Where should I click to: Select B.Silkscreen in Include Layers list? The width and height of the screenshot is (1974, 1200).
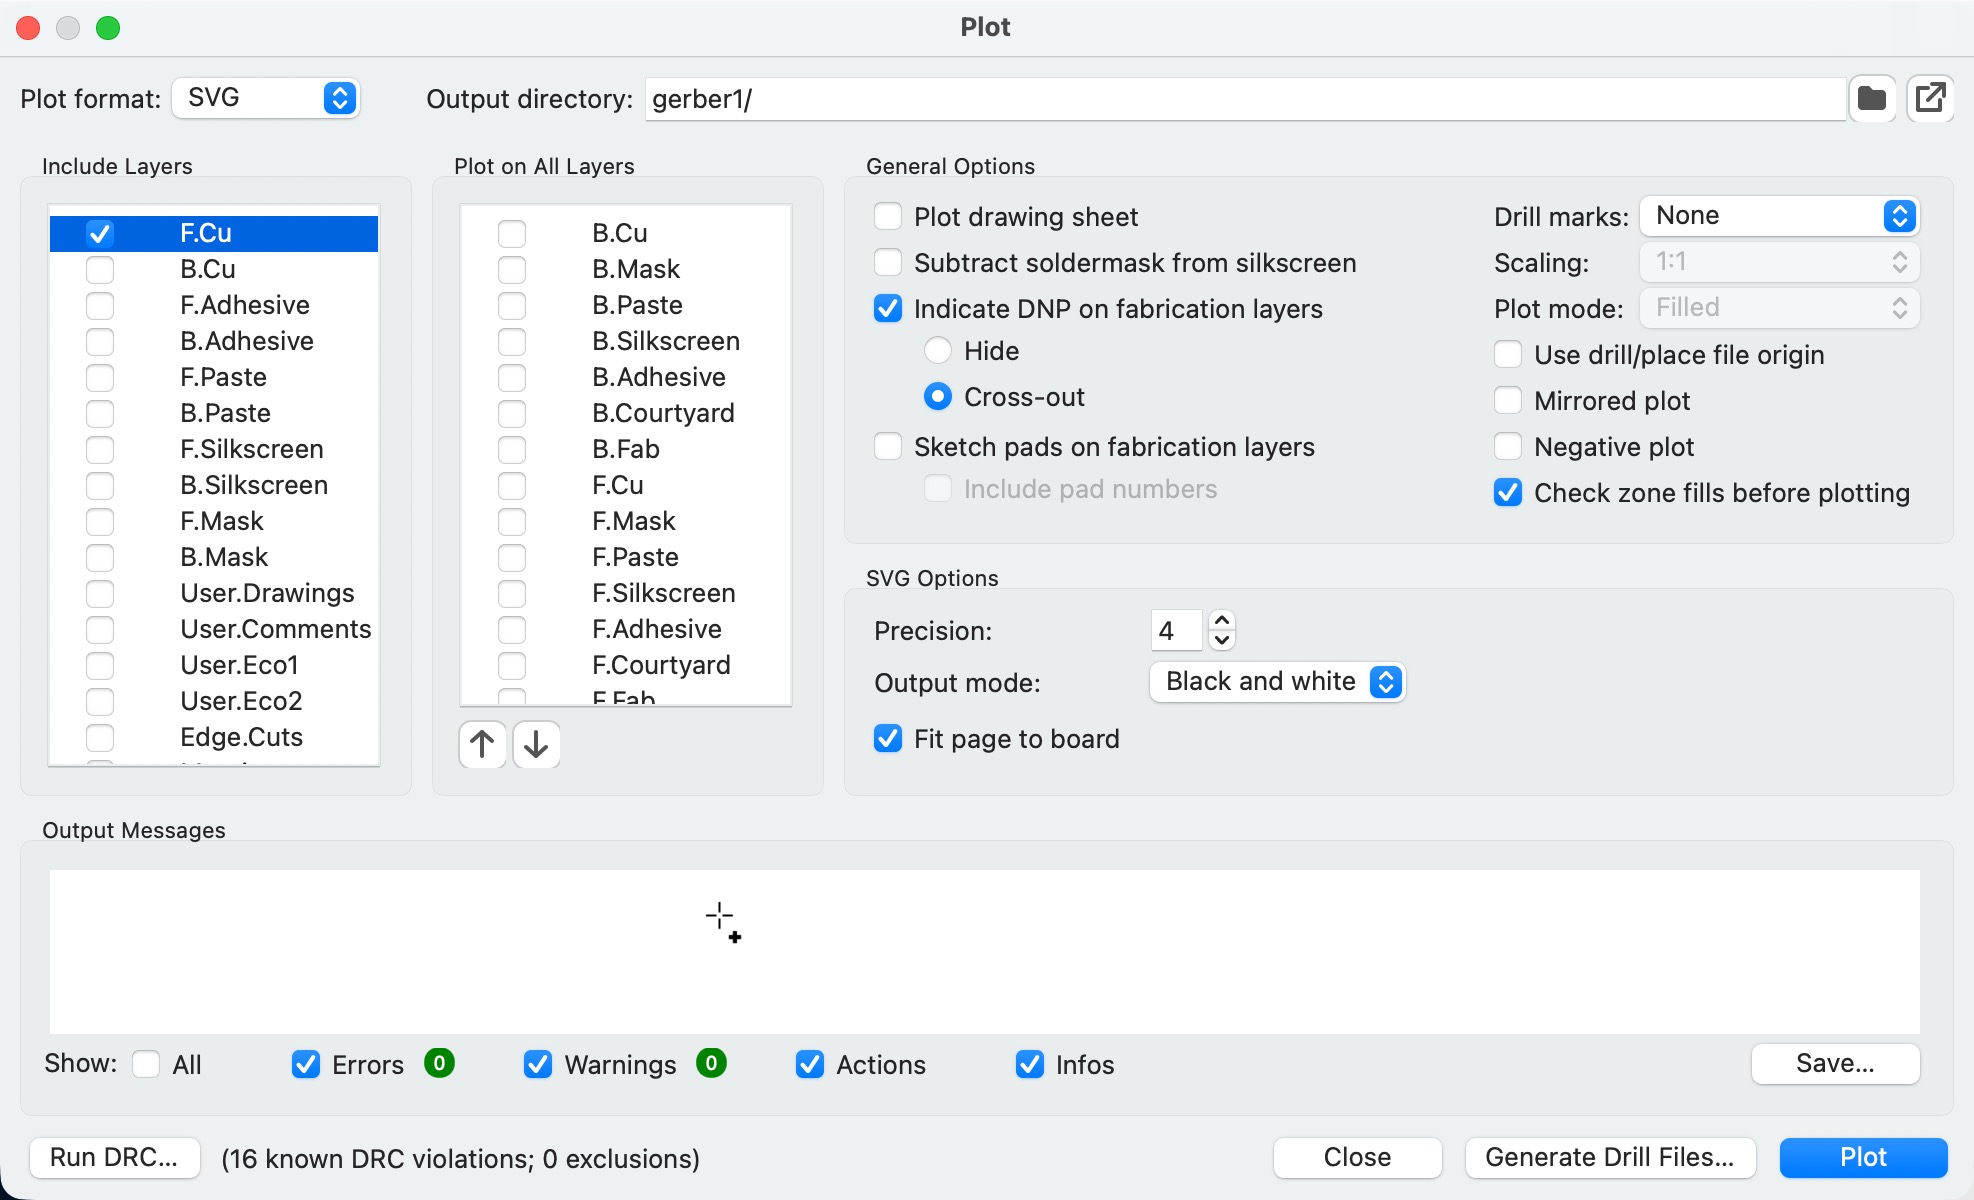254,485
